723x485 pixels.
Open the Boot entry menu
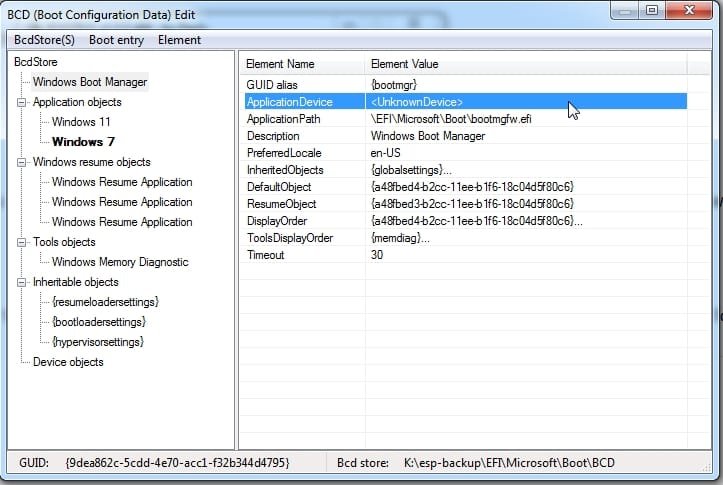[x=116, y=40]
